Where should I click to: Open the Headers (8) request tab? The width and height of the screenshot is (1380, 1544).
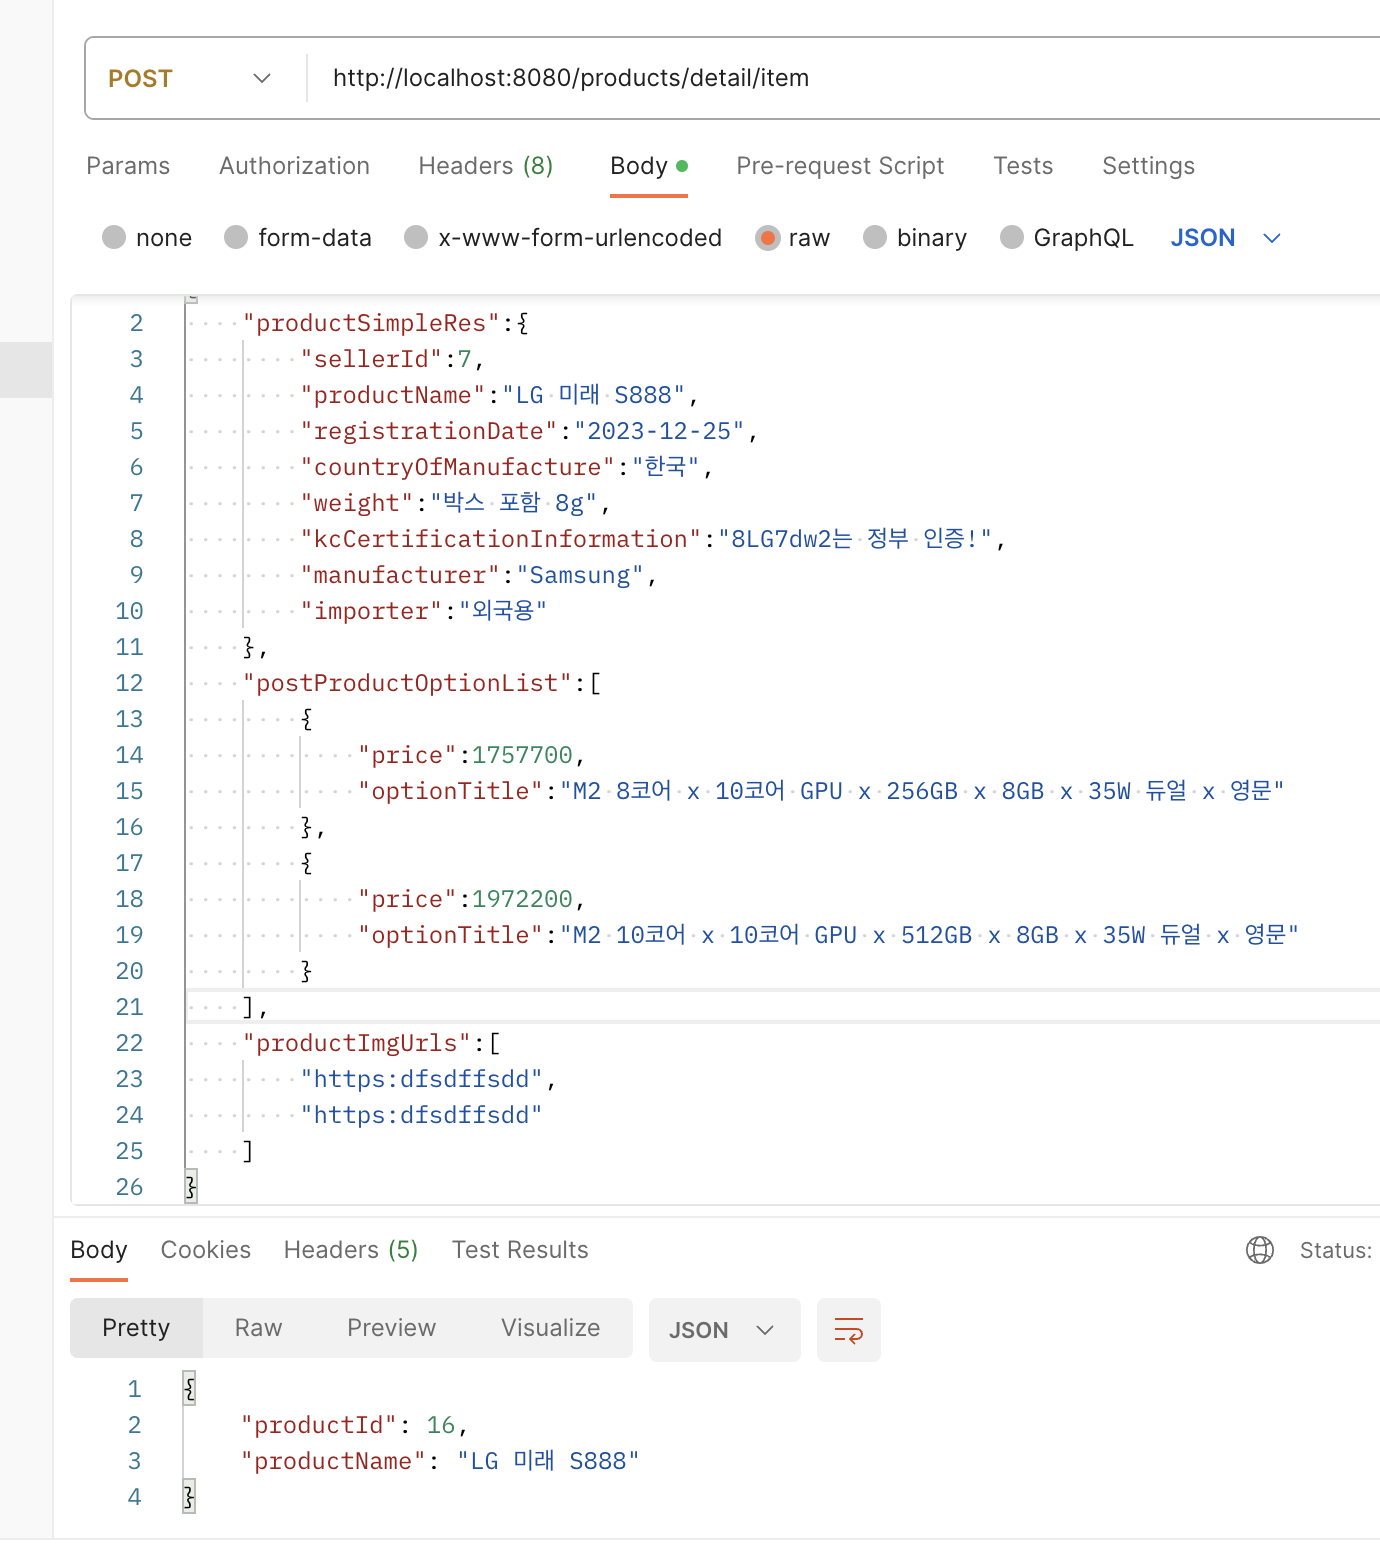[x=485, y=166]
